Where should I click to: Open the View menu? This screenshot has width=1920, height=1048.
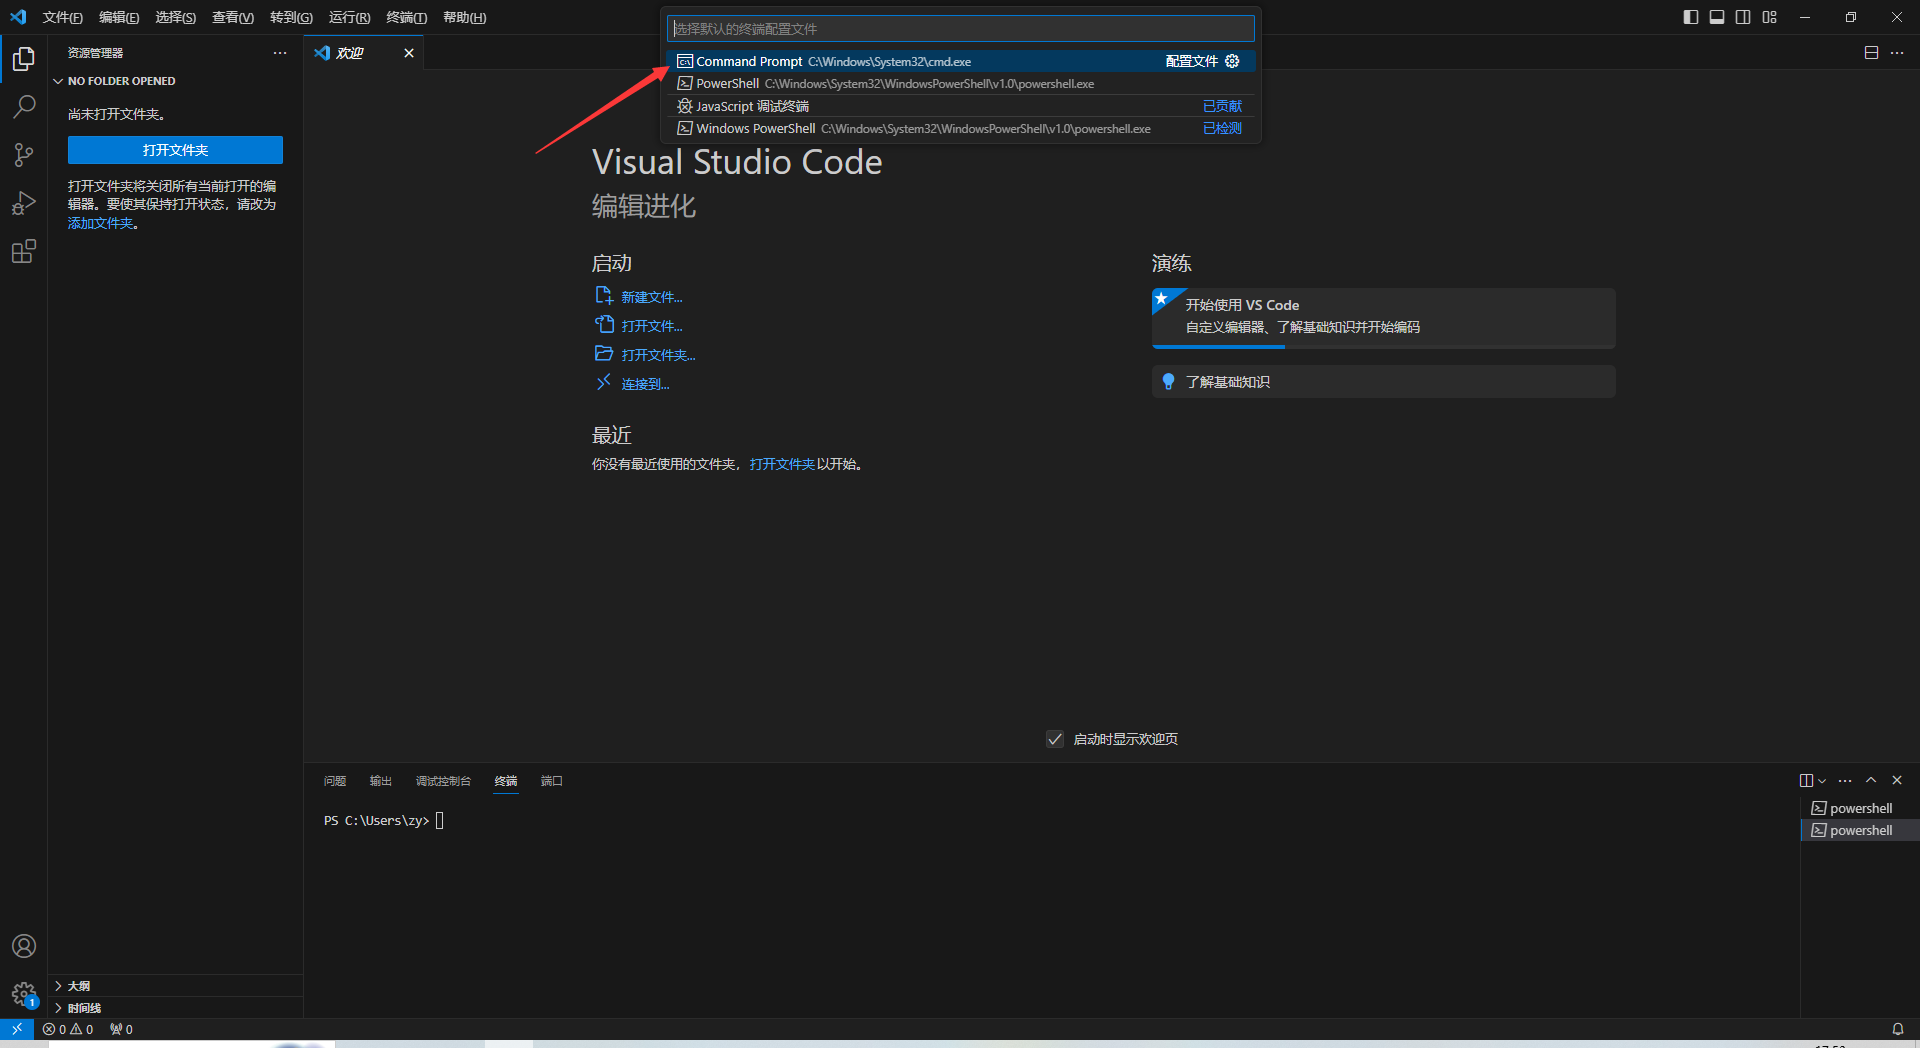(233, 17)
